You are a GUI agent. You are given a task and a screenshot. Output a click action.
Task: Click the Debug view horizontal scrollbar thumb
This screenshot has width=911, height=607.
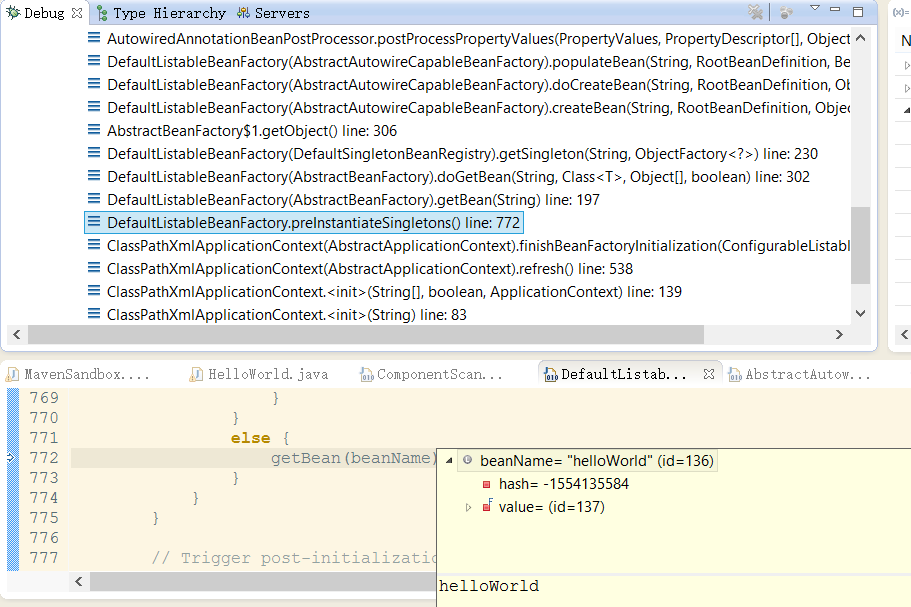coord(366,335)
